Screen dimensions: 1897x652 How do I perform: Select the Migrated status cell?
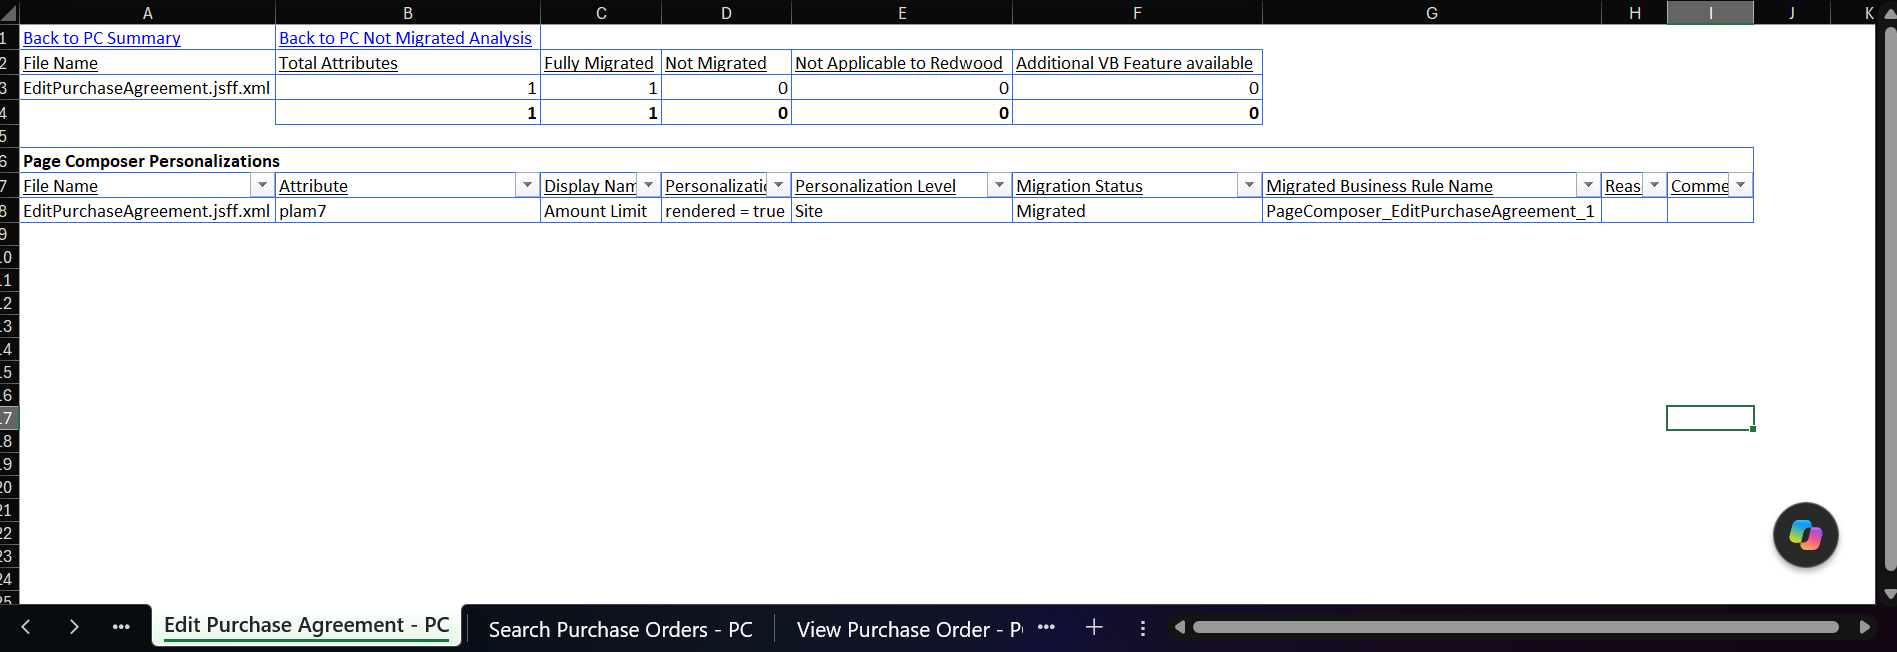click(x=1137, y=211)
